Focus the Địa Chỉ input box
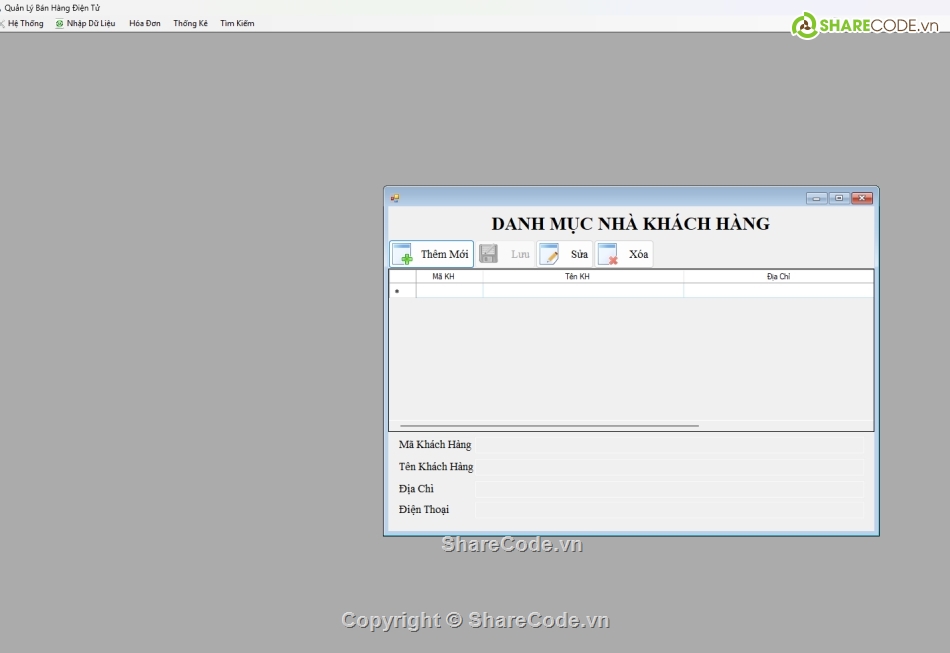 669,489
